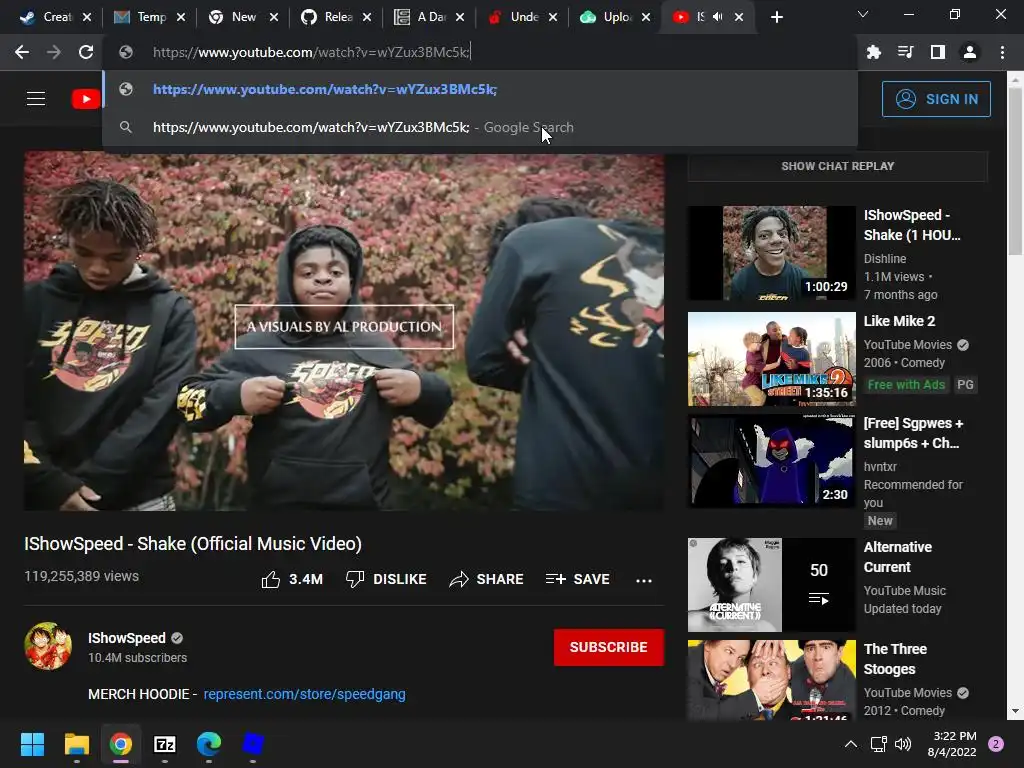
Task: Open the Like Mike 2 movie thumbnail
Action: tap(771, 359)
